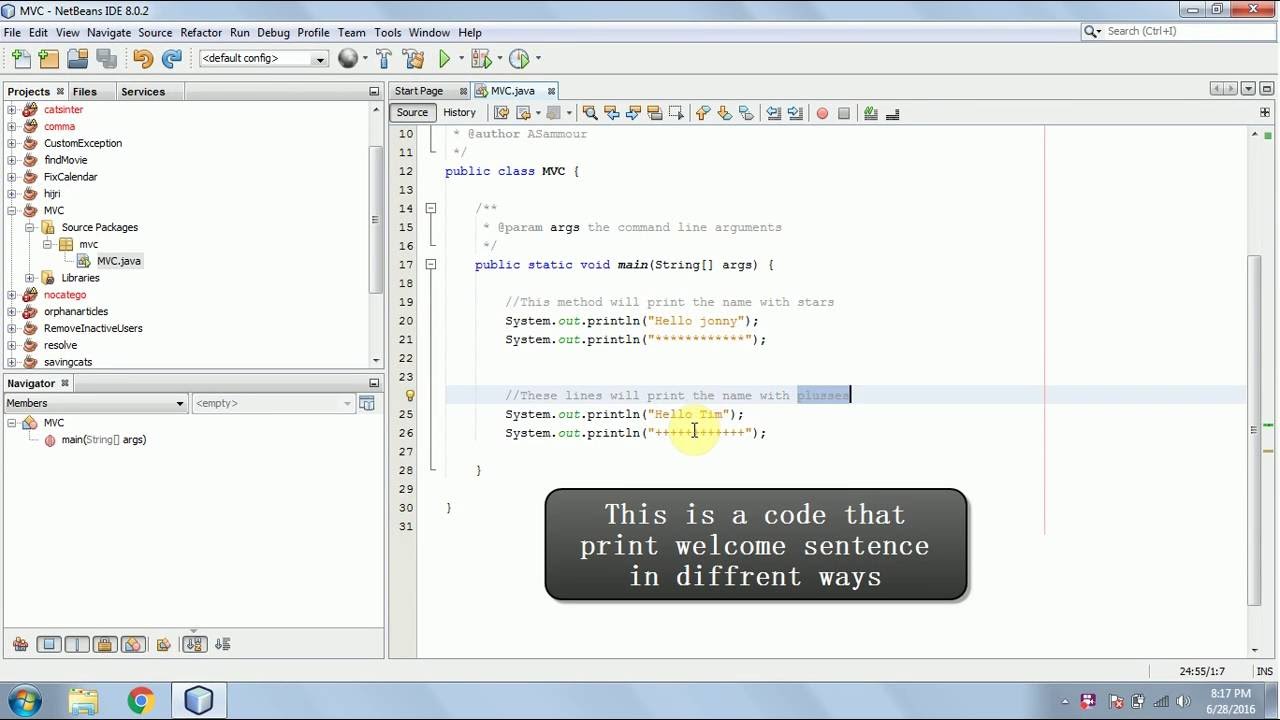Toggle Show Fields filter in Navigator
This screenshot has height=720, width=1280.
[49, 645]
